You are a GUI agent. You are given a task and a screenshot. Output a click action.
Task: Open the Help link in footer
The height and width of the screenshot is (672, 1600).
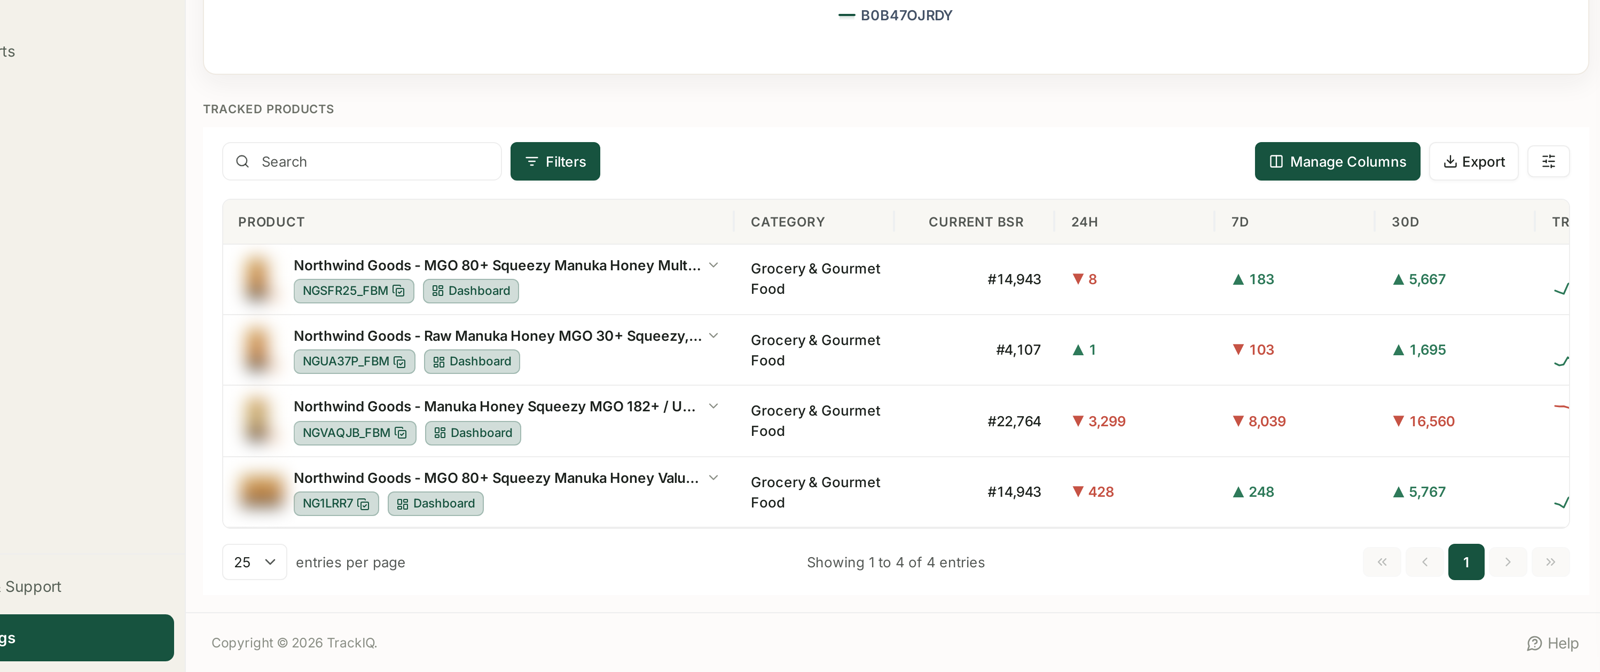pos(1552,644)
